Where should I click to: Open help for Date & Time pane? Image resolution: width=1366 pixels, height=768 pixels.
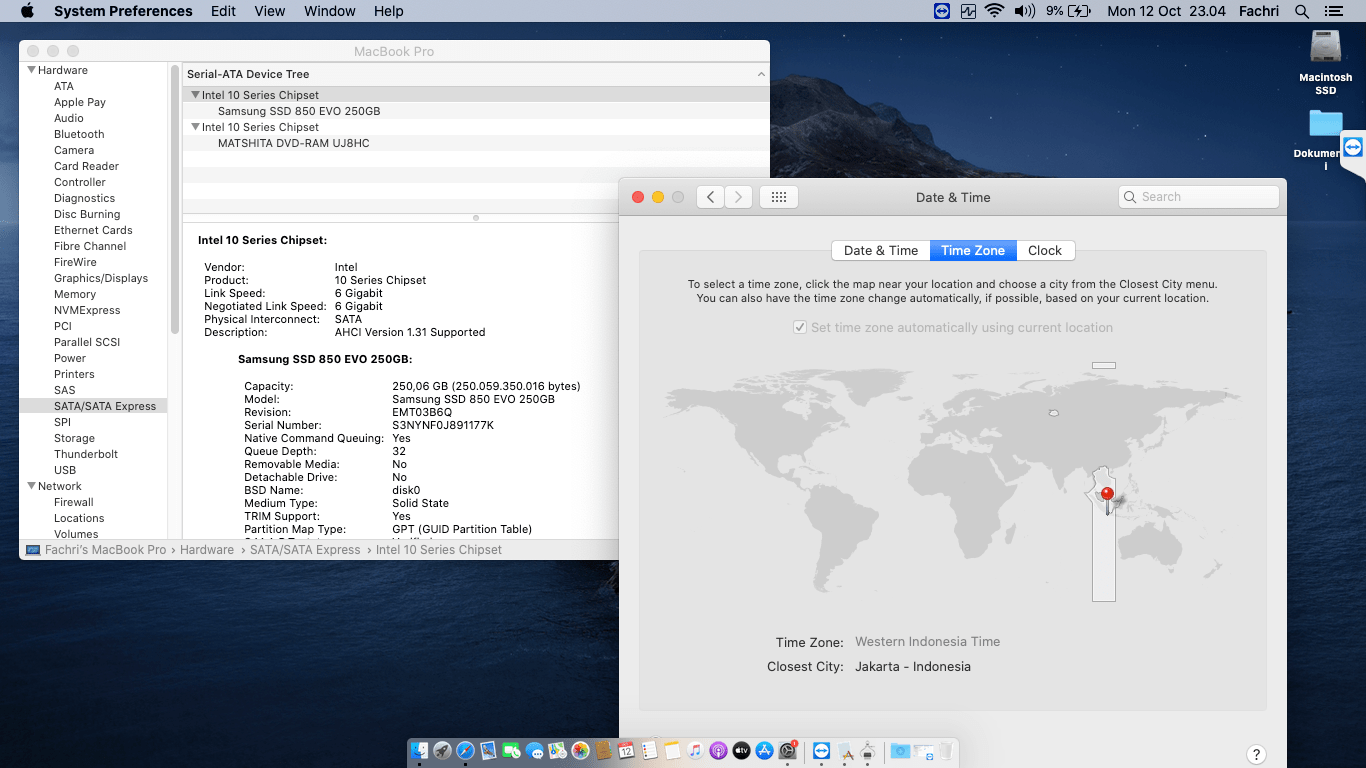pos(1257,755)
